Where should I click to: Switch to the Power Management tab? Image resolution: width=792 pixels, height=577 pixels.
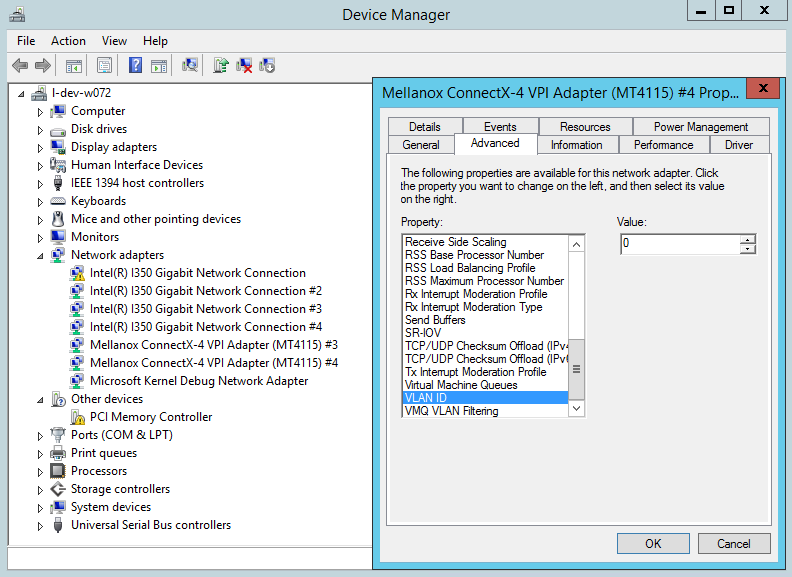coord(701,126)
